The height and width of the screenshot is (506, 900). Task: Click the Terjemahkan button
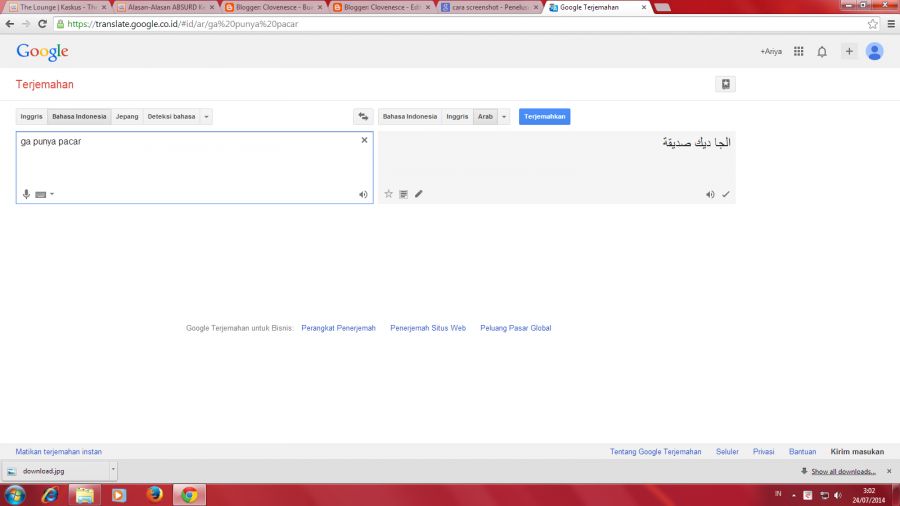pos(544,116)
